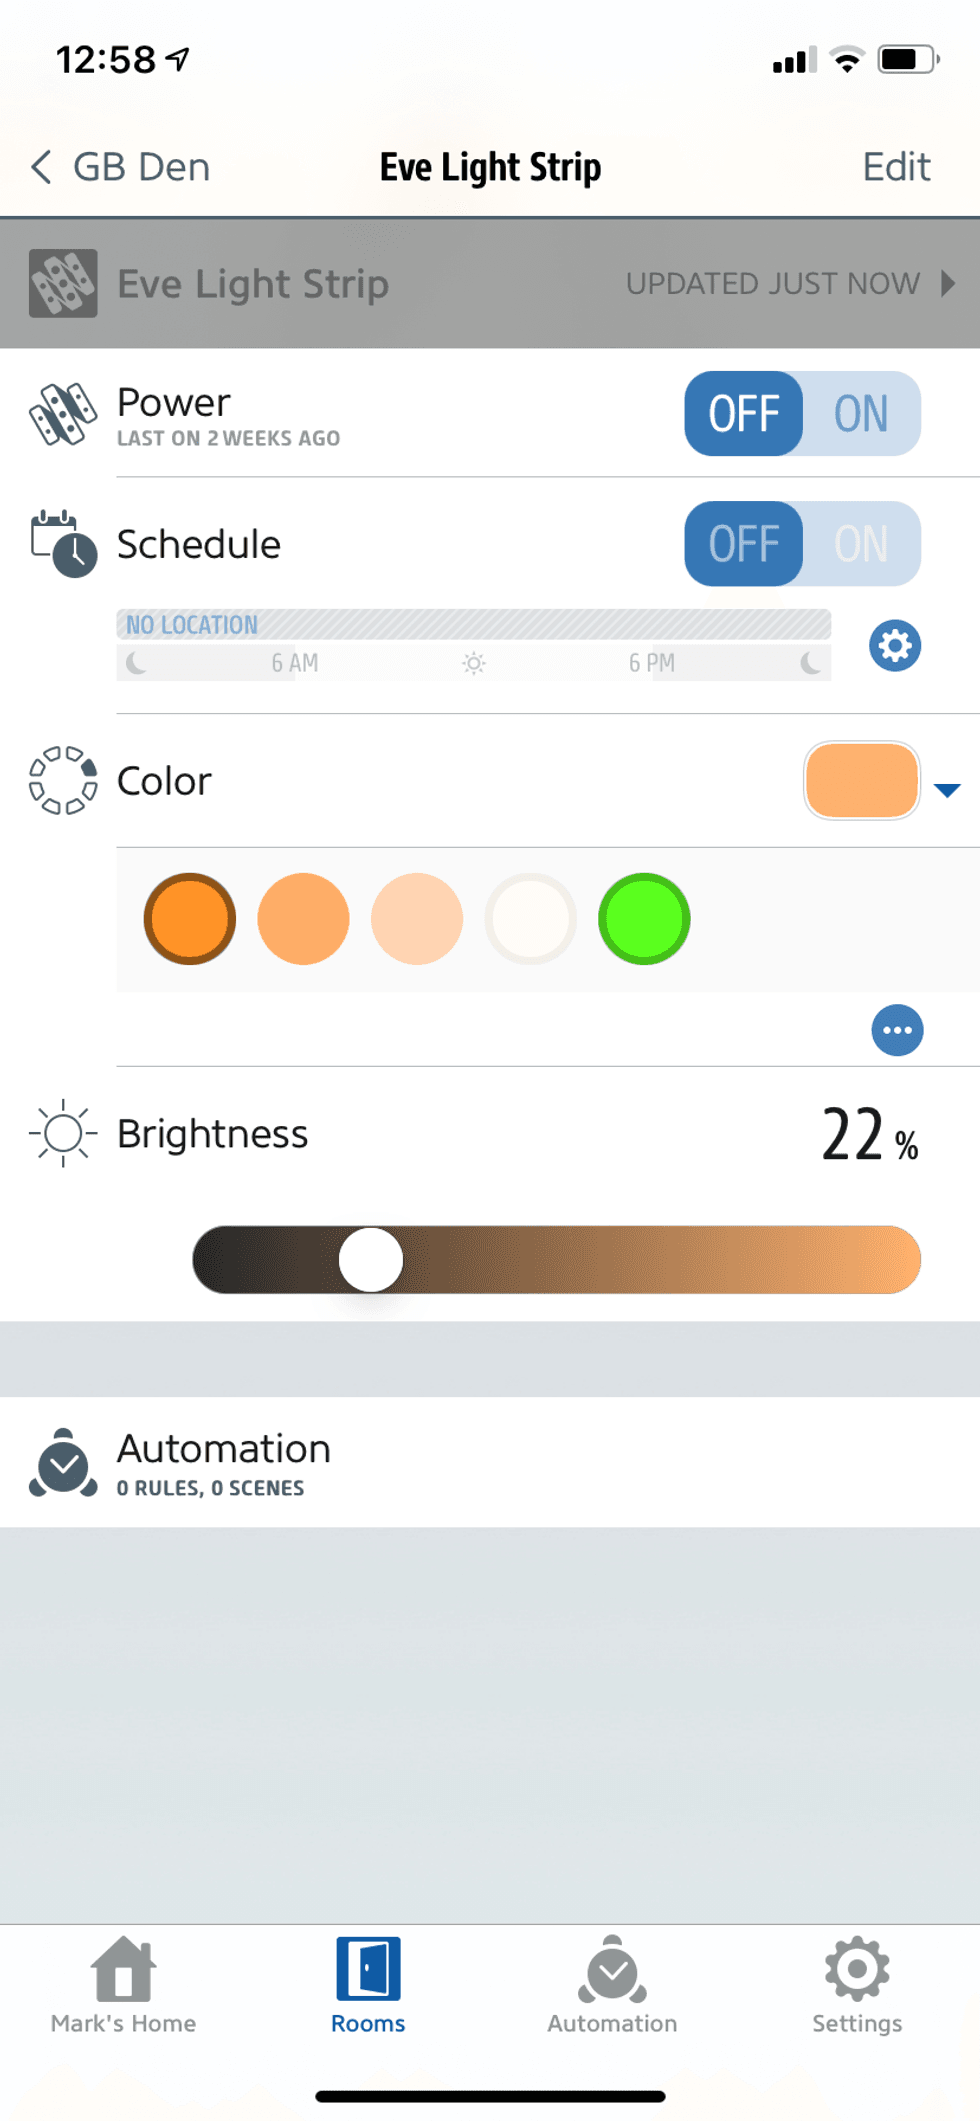The width and height of the screenshot is (980, 2121).
Task: Select the green color swatch
Action: pyautogui.click(x=645, y=918)
